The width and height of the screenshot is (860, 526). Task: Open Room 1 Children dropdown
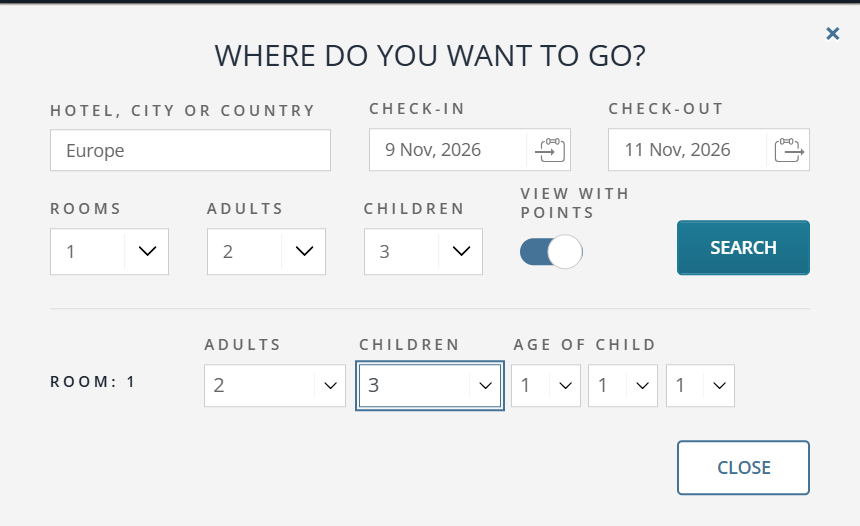[x=430, y=386]
